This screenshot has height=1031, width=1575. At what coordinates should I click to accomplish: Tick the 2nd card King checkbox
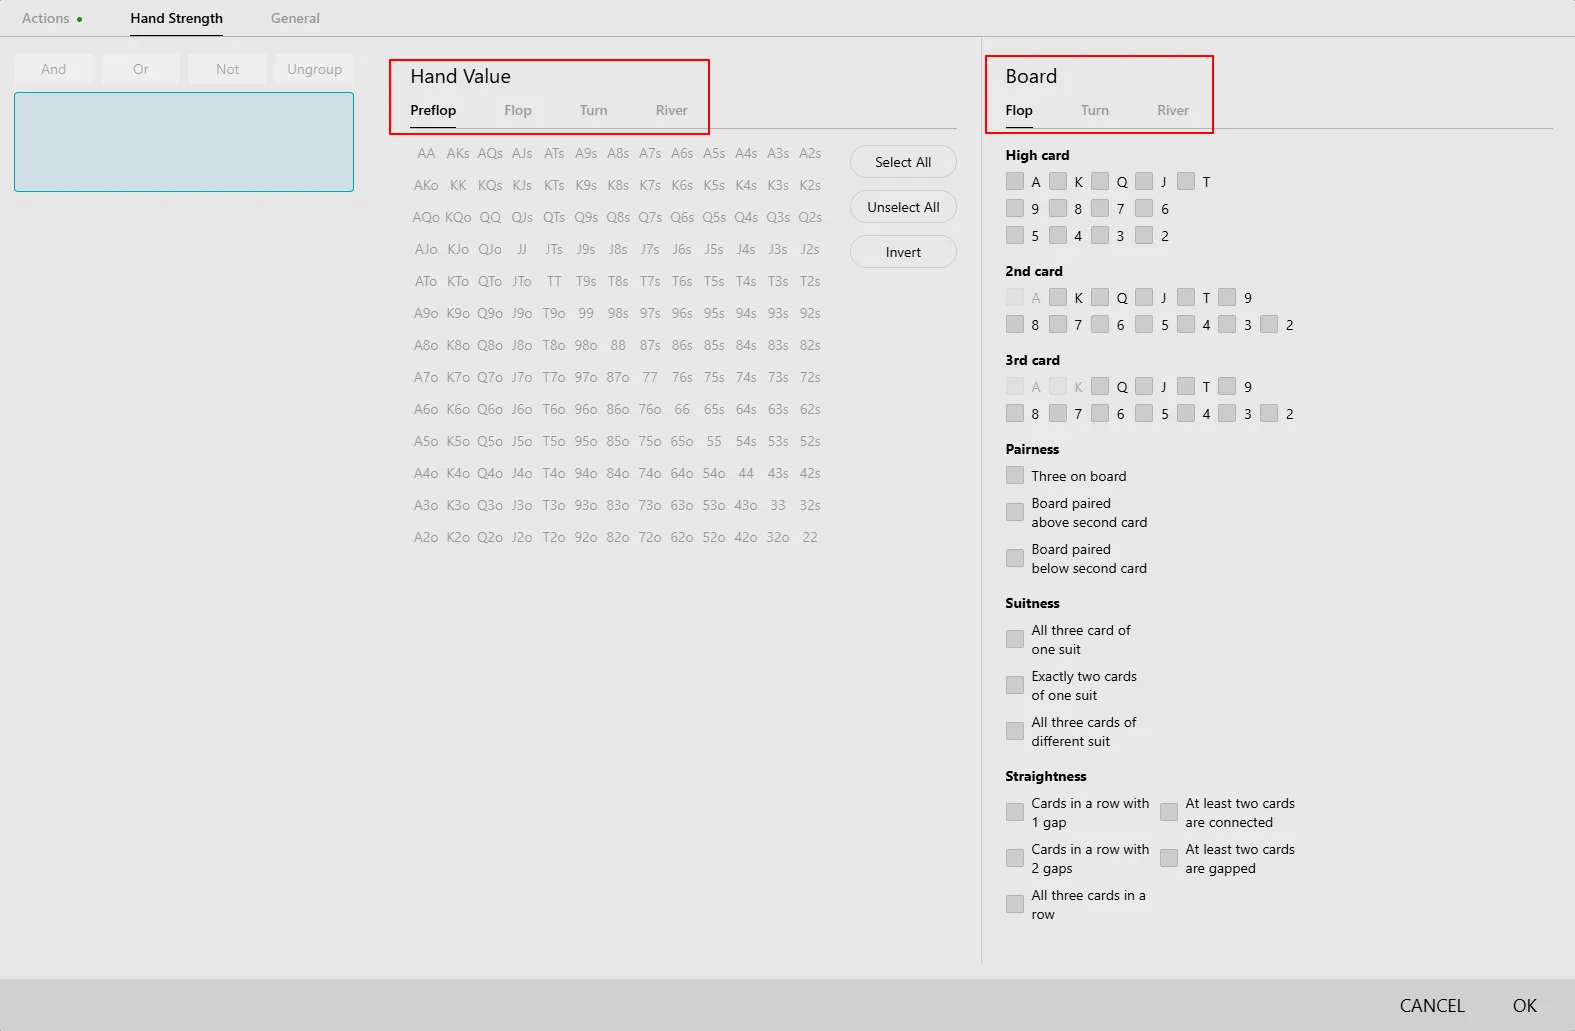1058,297
